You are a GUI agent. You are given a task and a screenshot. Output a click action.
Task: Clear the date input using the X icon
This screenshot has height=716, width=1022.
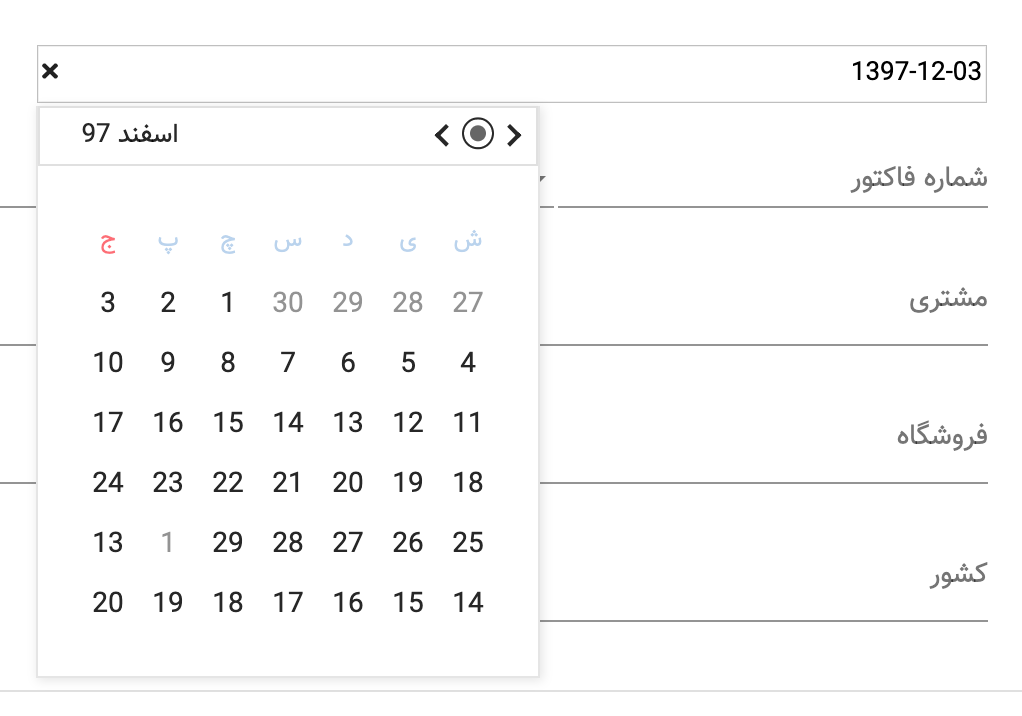pyautogui.click(x=49, y=71)
